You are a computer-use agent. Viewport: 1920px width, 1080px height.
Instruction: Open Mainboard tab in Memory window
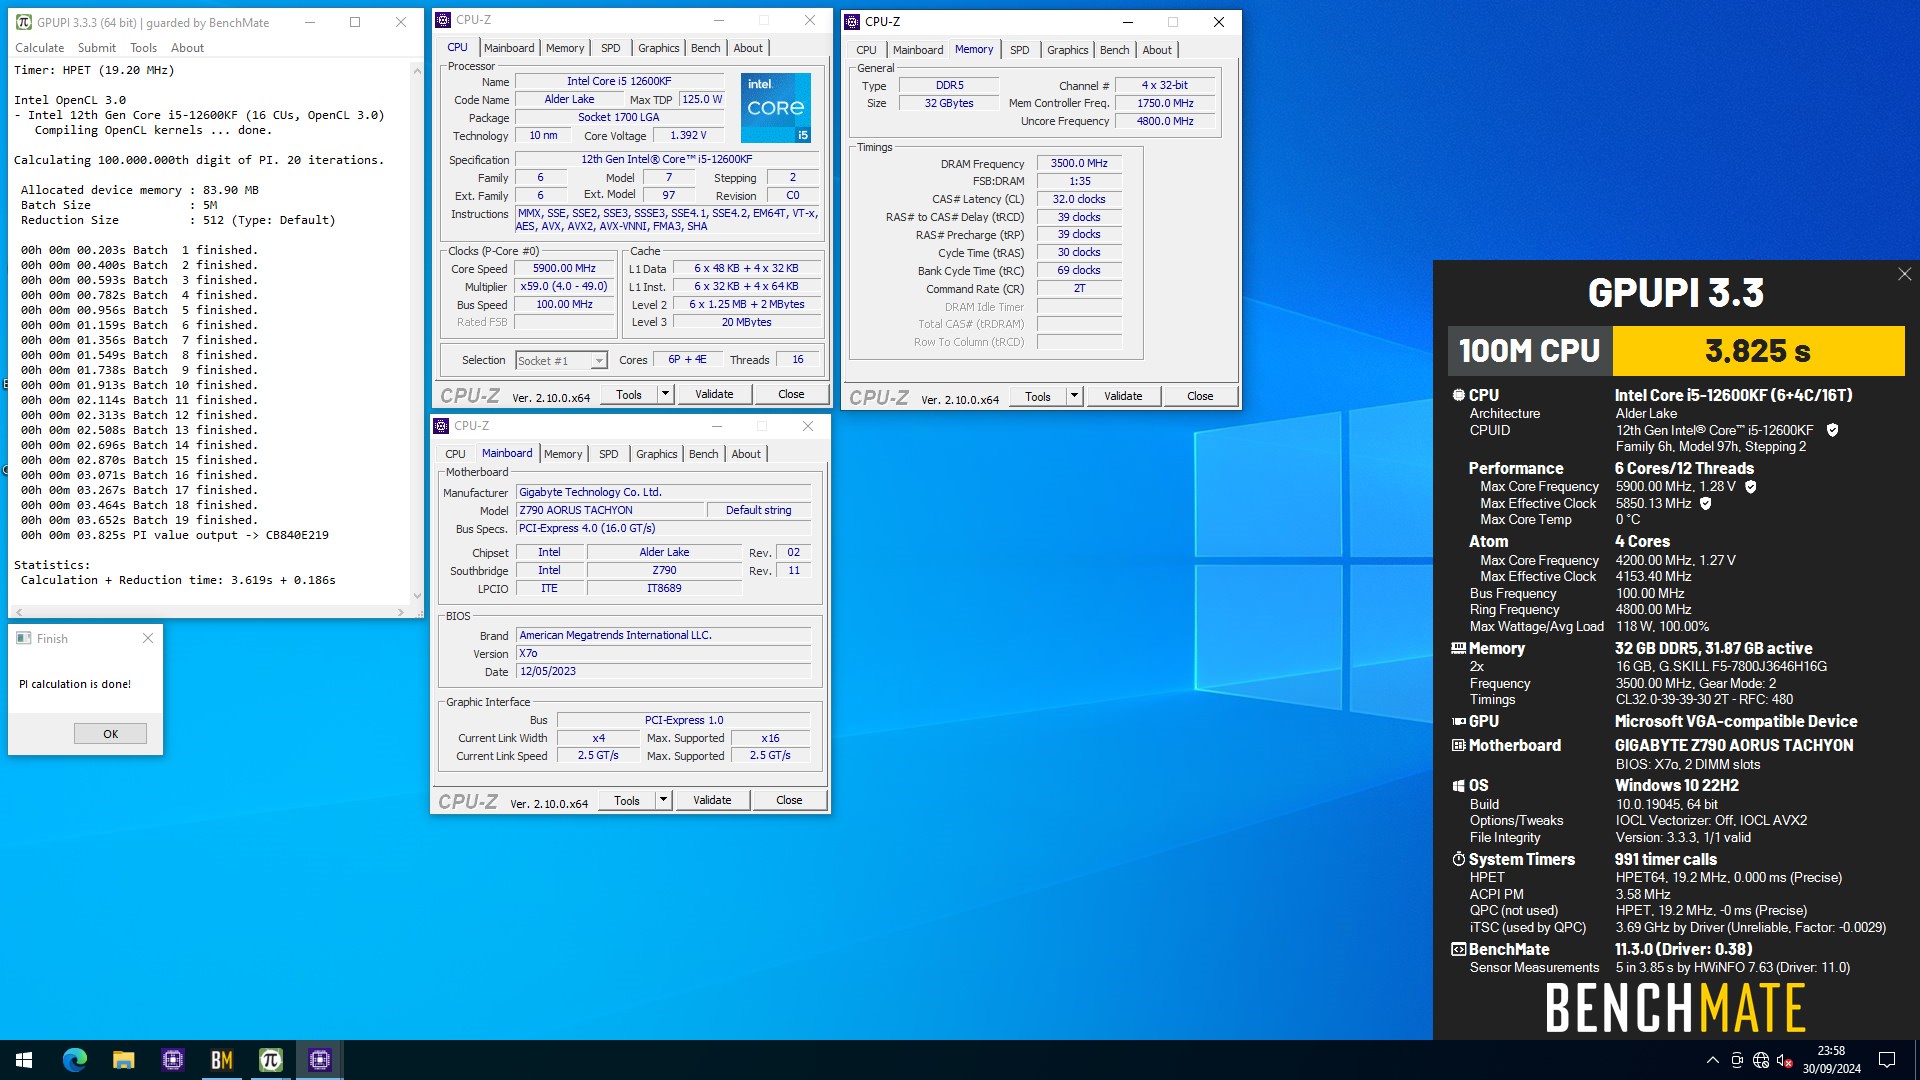click(x=918, y=50)
